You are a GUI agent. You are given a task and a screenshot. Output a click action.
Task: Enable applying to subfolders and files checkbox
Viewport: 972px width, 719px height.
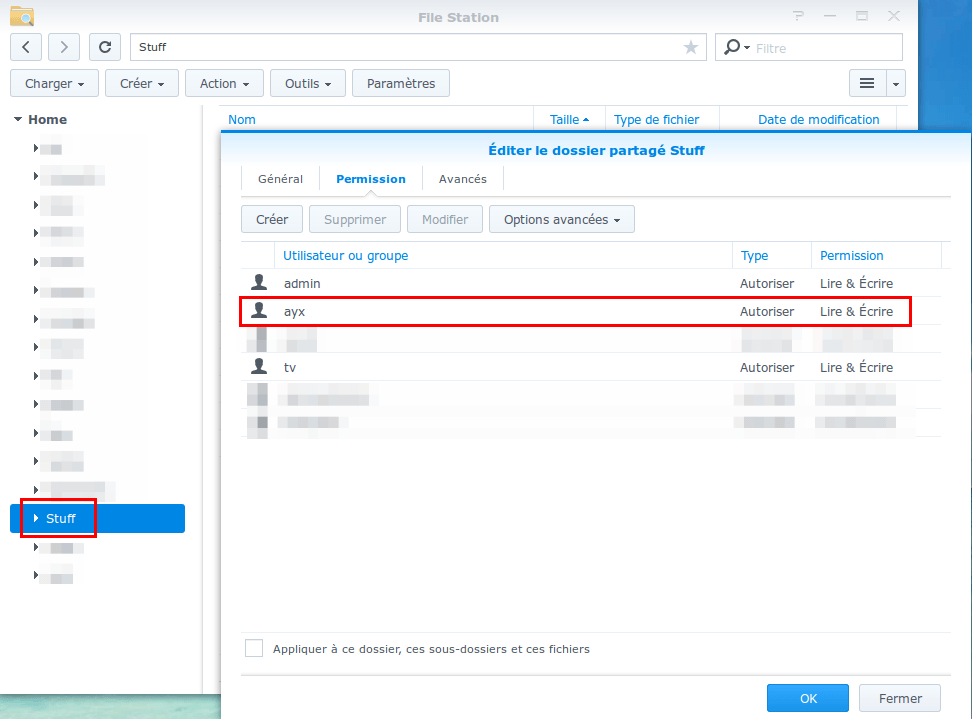[254, 648]
